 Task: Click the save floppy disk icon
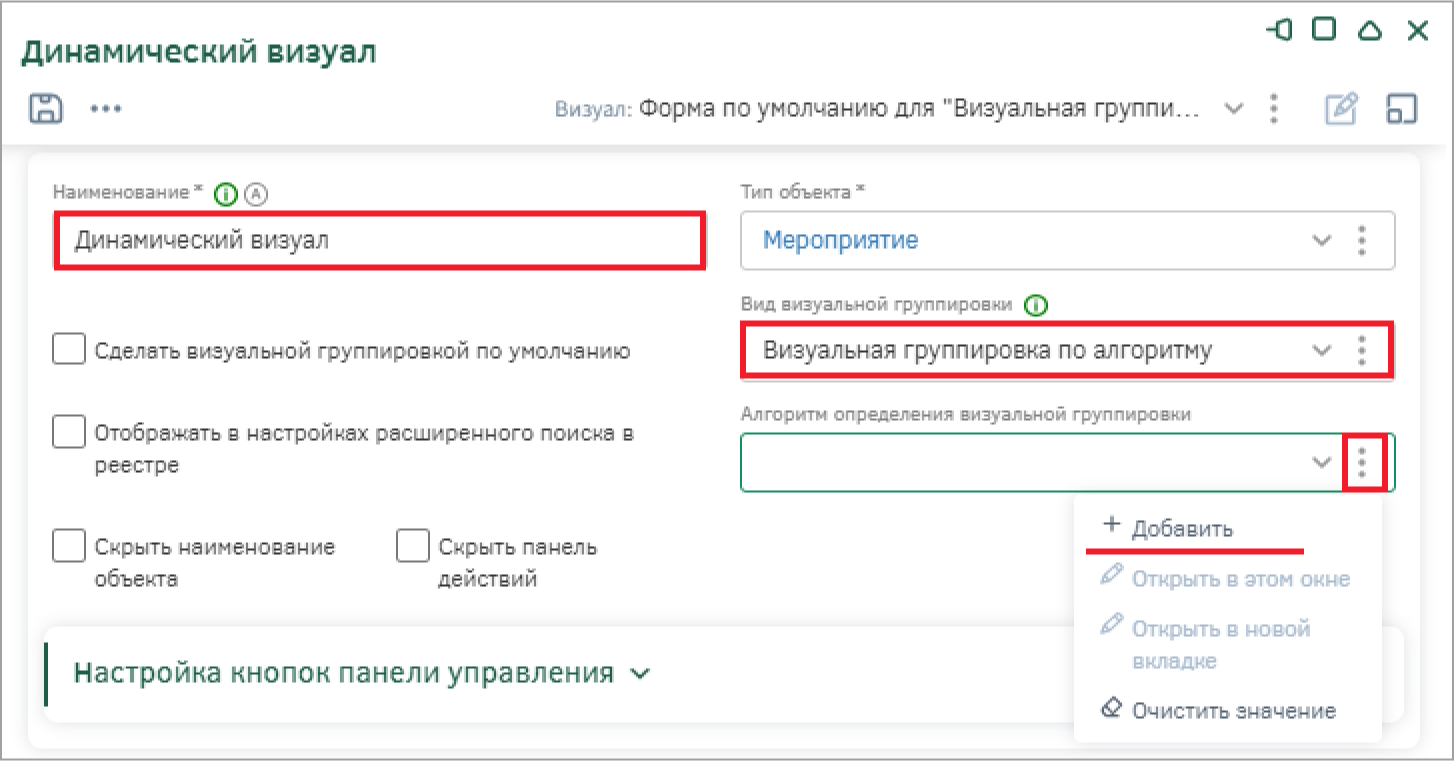click(x=46, y=108)
